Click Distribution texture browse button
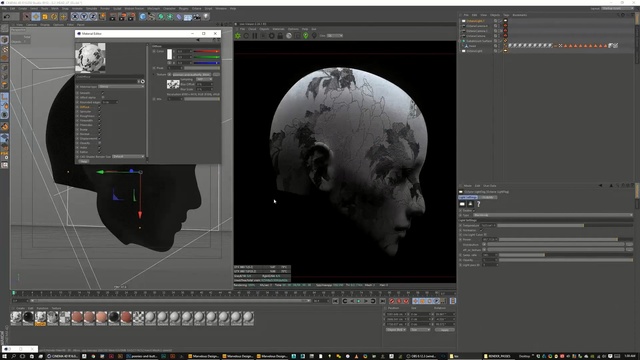Screen dimensions: 640x360 pos(629,244)
